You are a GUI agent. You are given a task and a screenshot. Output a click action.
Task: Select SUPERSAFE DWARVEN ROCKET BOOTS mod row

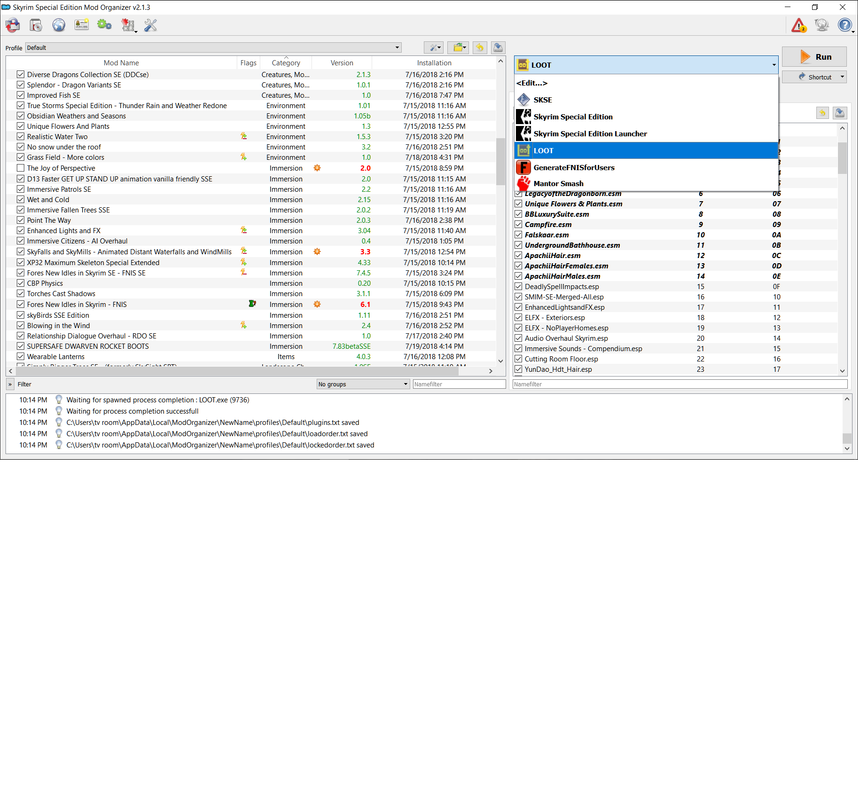[252, 346]
